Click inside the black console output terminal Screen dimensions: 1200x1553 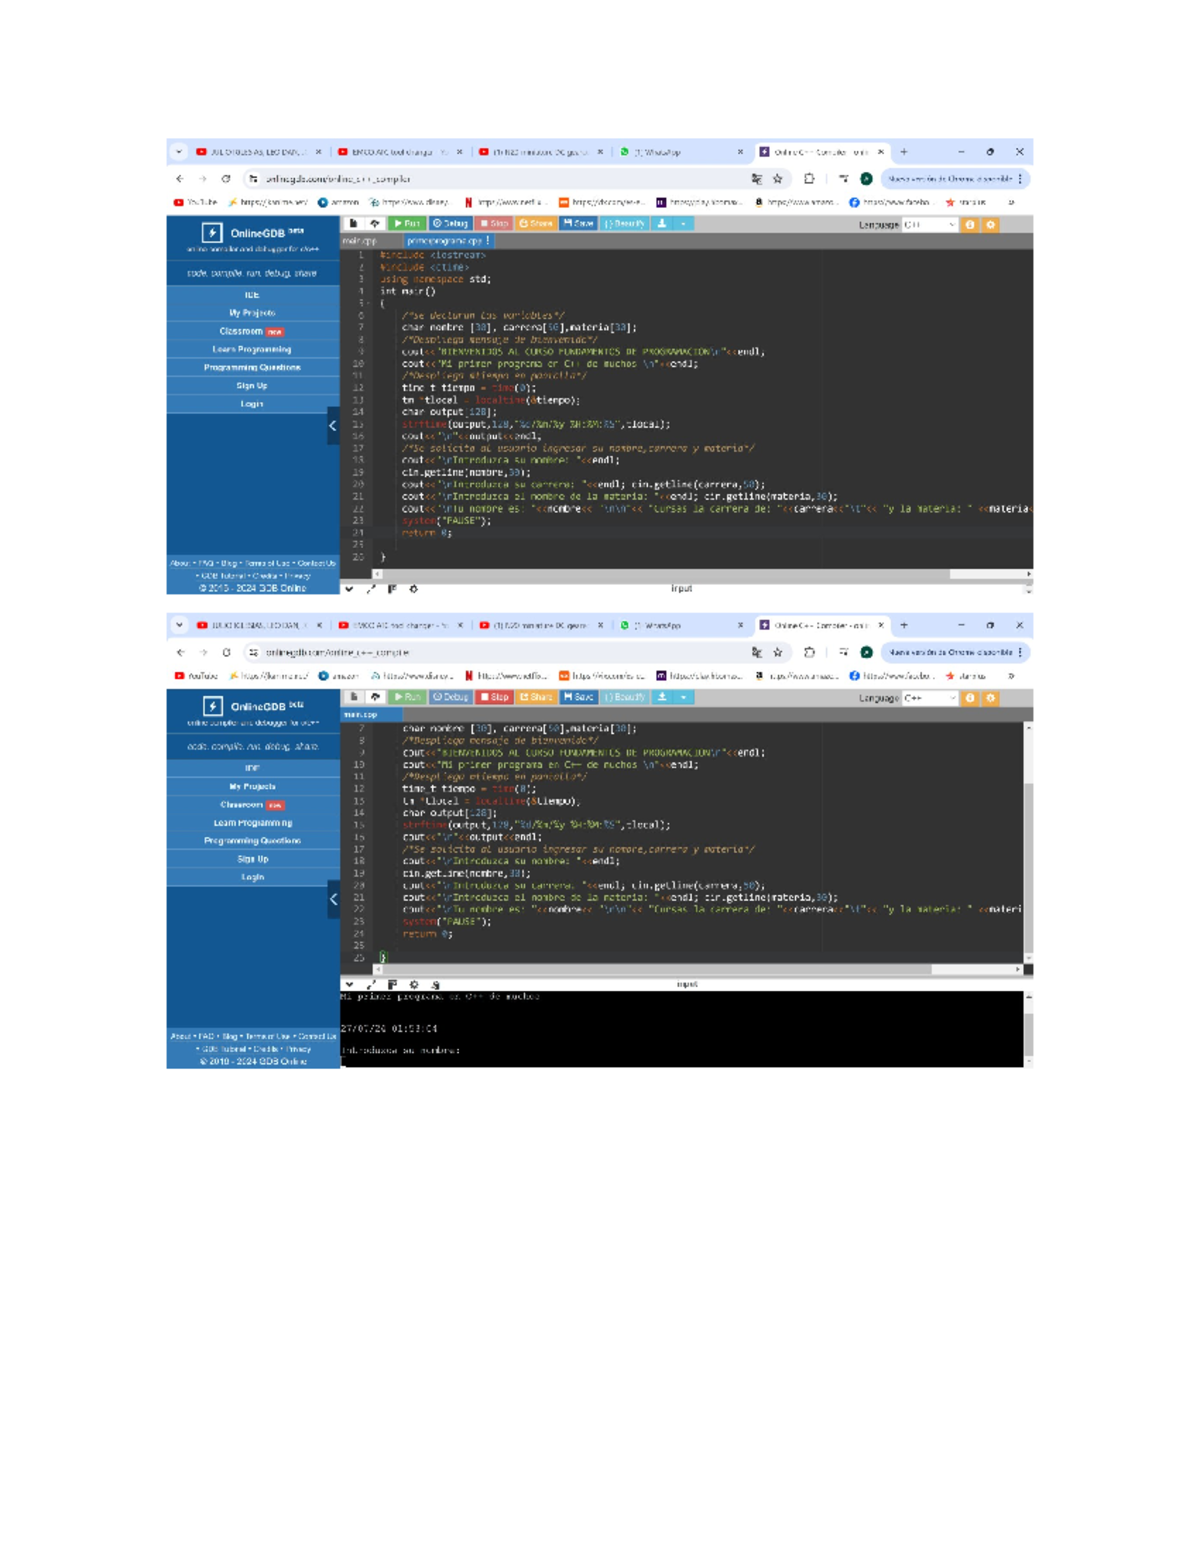point(680,1028)
